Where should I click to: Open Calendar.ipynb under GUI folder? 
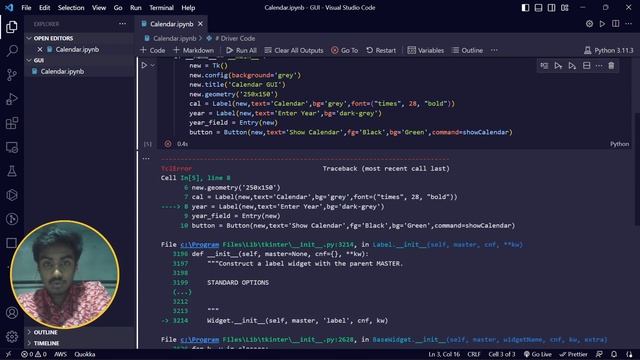[79, 71]
